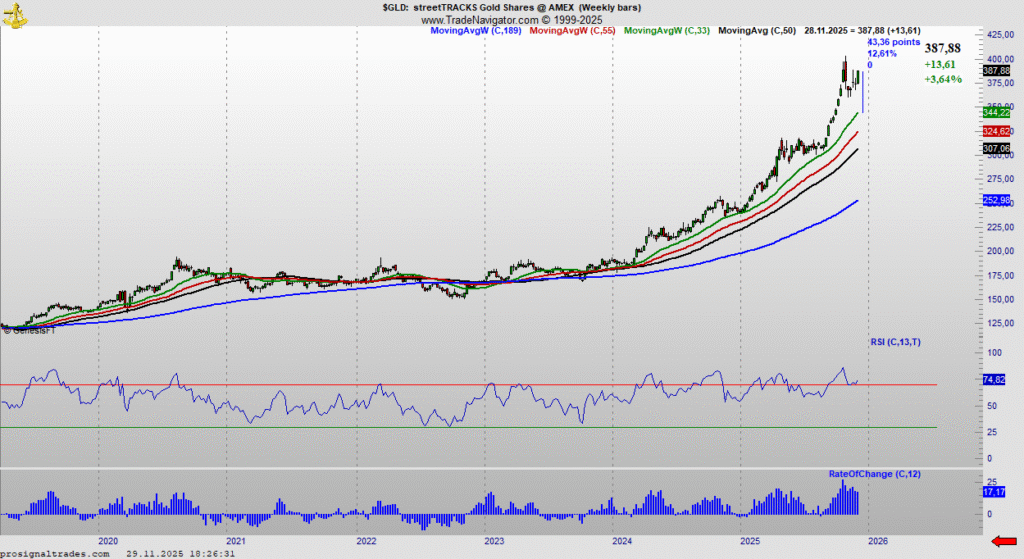Click the green '+13,61' change value
This screenshot has width=1024, height=559.
(x=940, y=65)
